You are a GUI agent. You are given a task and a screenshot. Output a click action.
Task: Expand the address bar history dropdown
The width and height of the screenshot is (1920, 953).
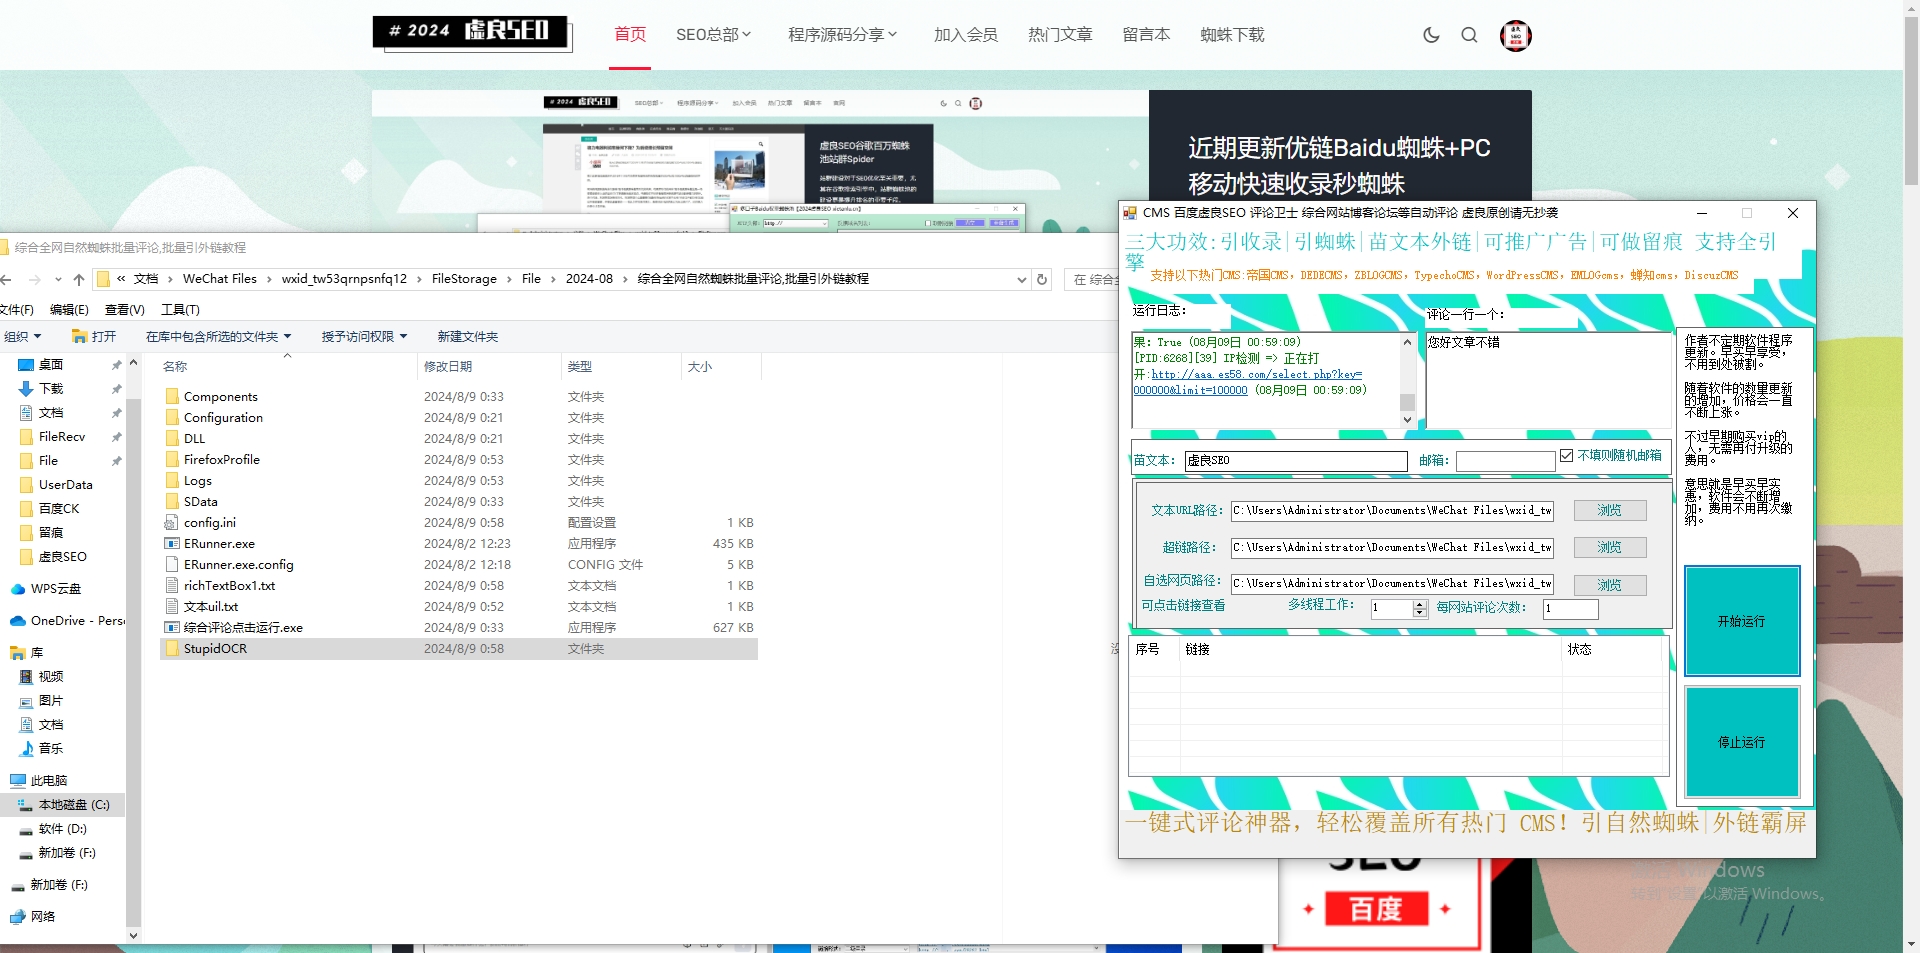click(1021, 279)
